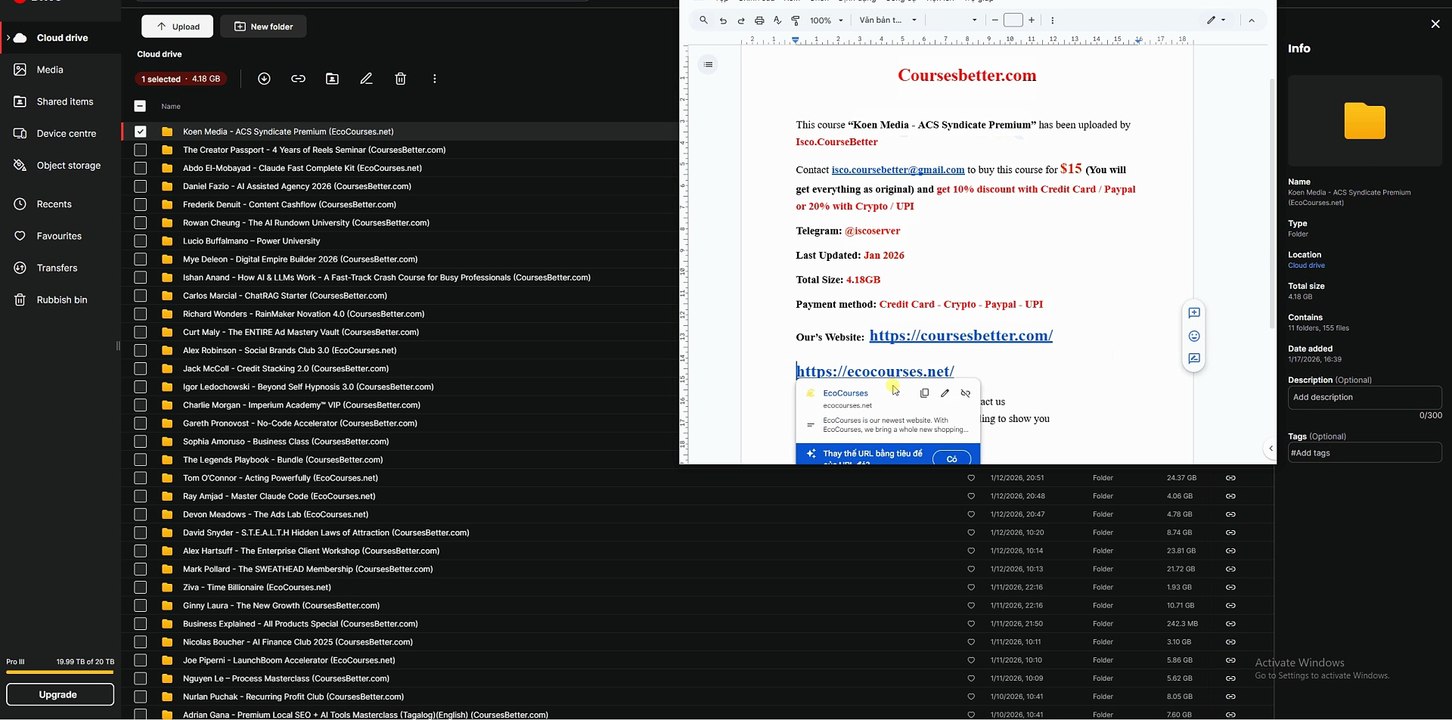Click the add comment icon beside the document
Screen dimensions: 1452x720
(1194, 313)
